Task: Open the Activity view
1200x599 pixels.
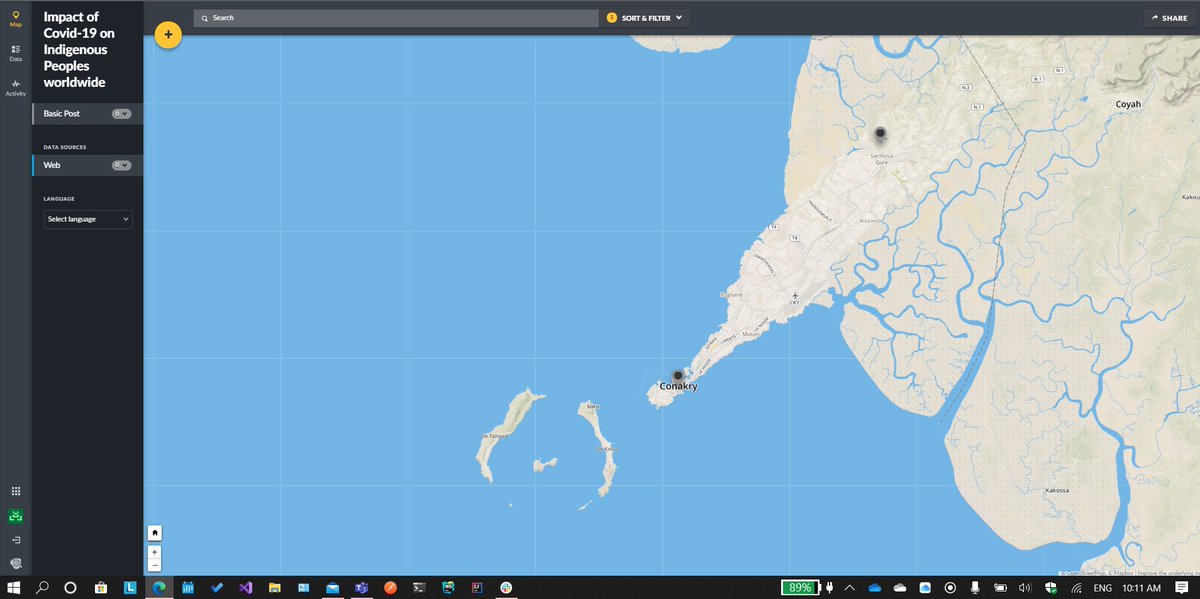Action: point(15,88)
